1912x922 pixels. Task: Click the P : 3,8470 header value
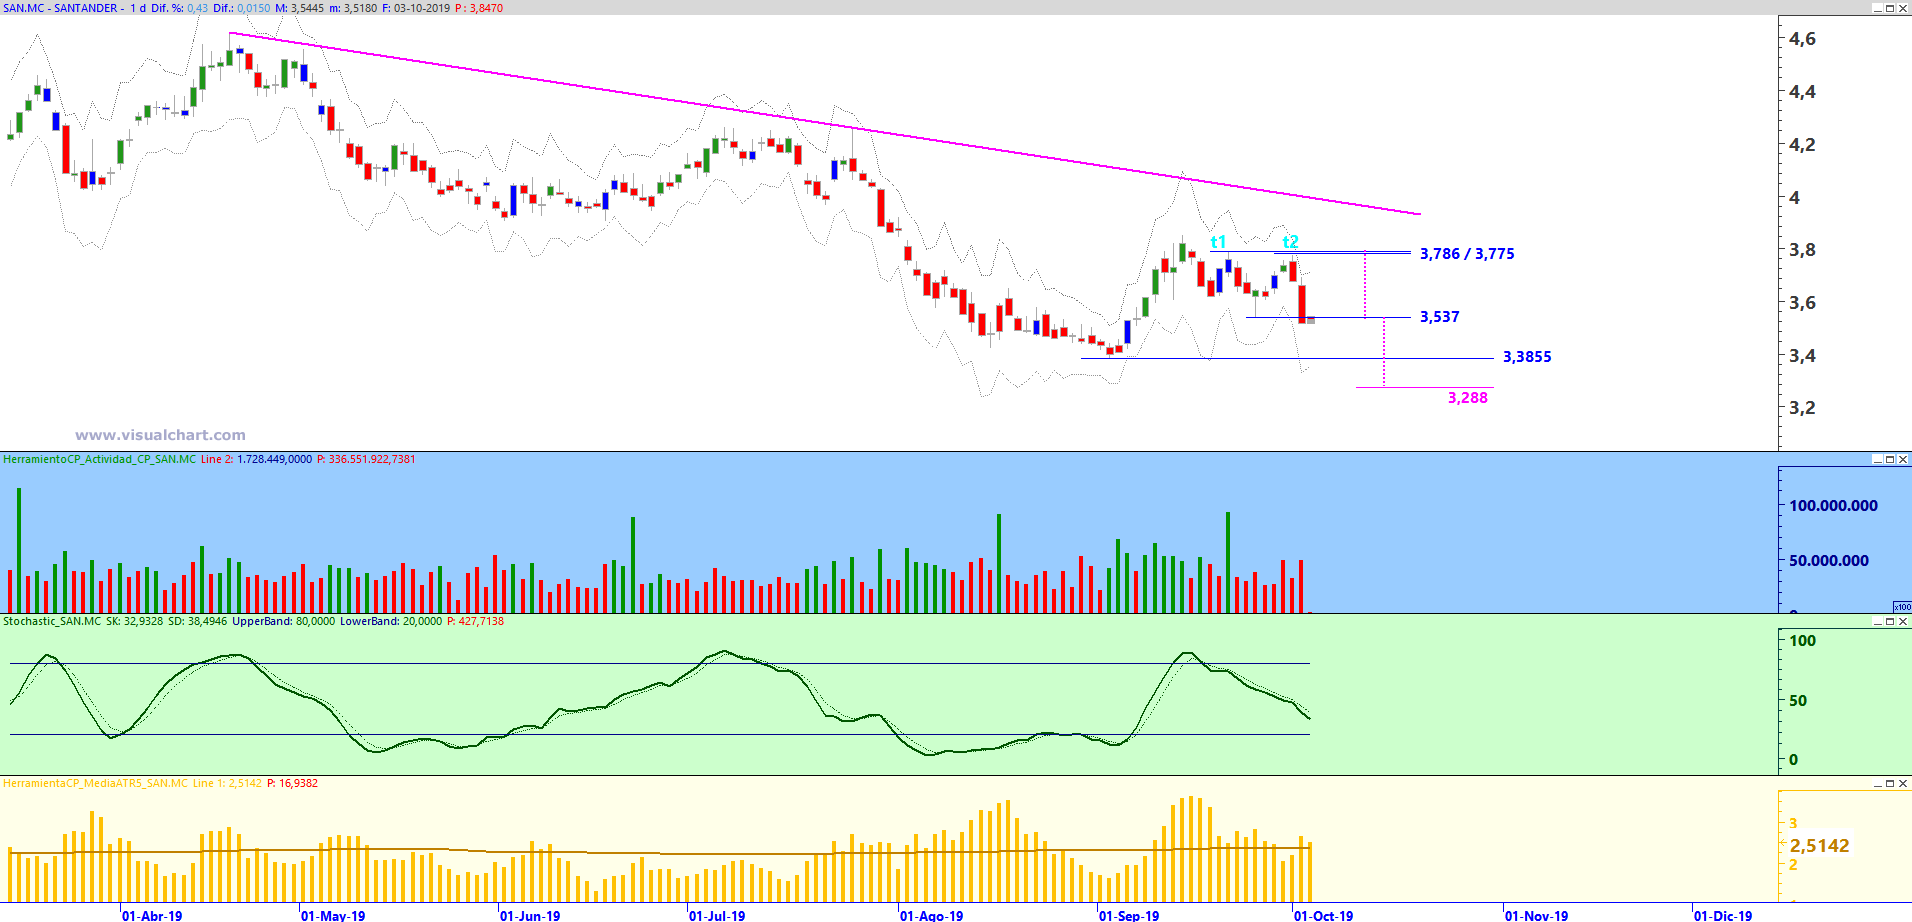tap(479, 8)
